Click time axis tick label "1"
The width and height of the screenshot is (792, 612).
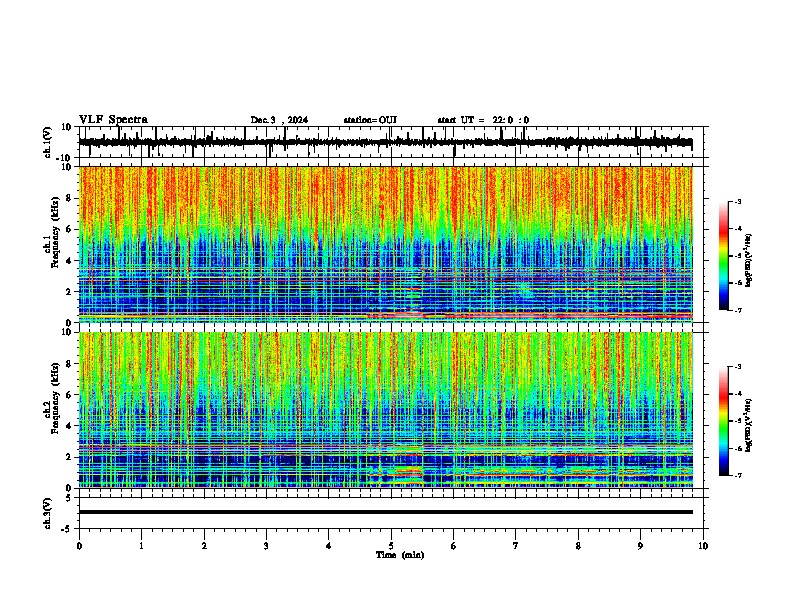pyautogui.click(x=141, y=546)
